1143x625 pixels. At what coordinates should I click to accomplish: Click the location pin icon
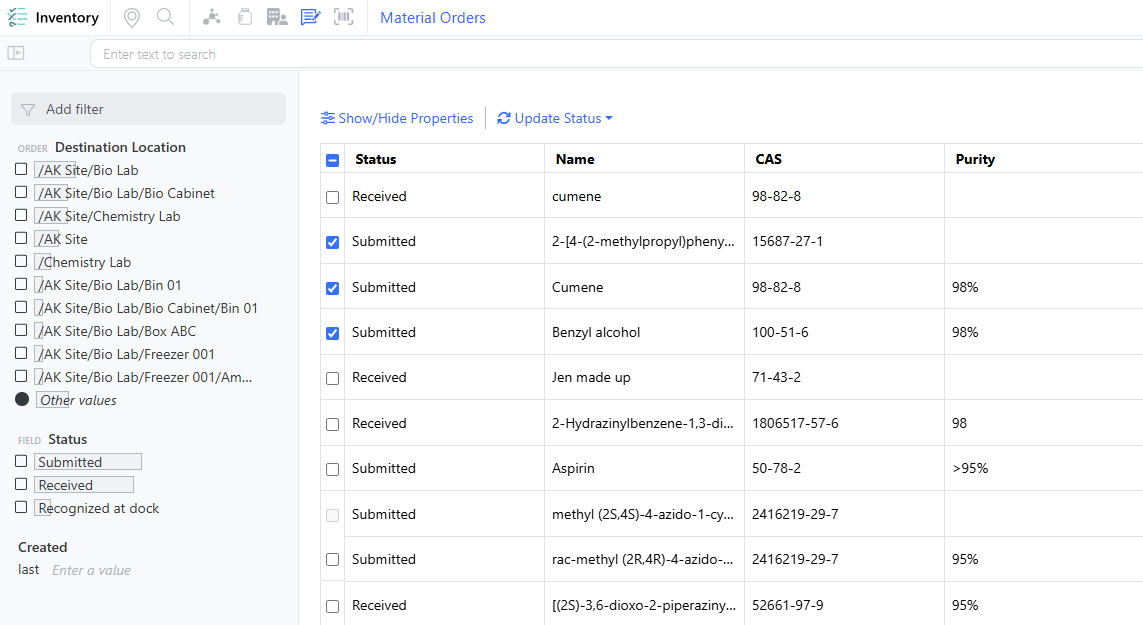[x=131, y=18]
